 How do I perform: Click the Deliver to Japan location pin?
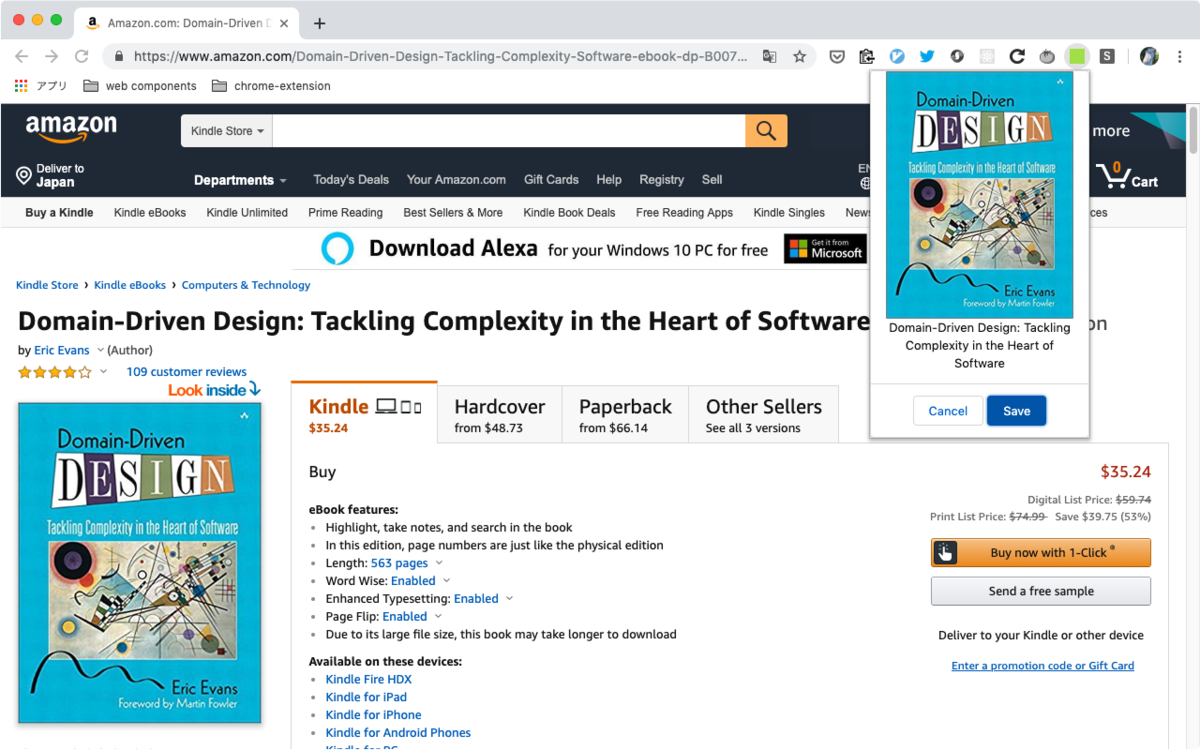pos(24,176)
